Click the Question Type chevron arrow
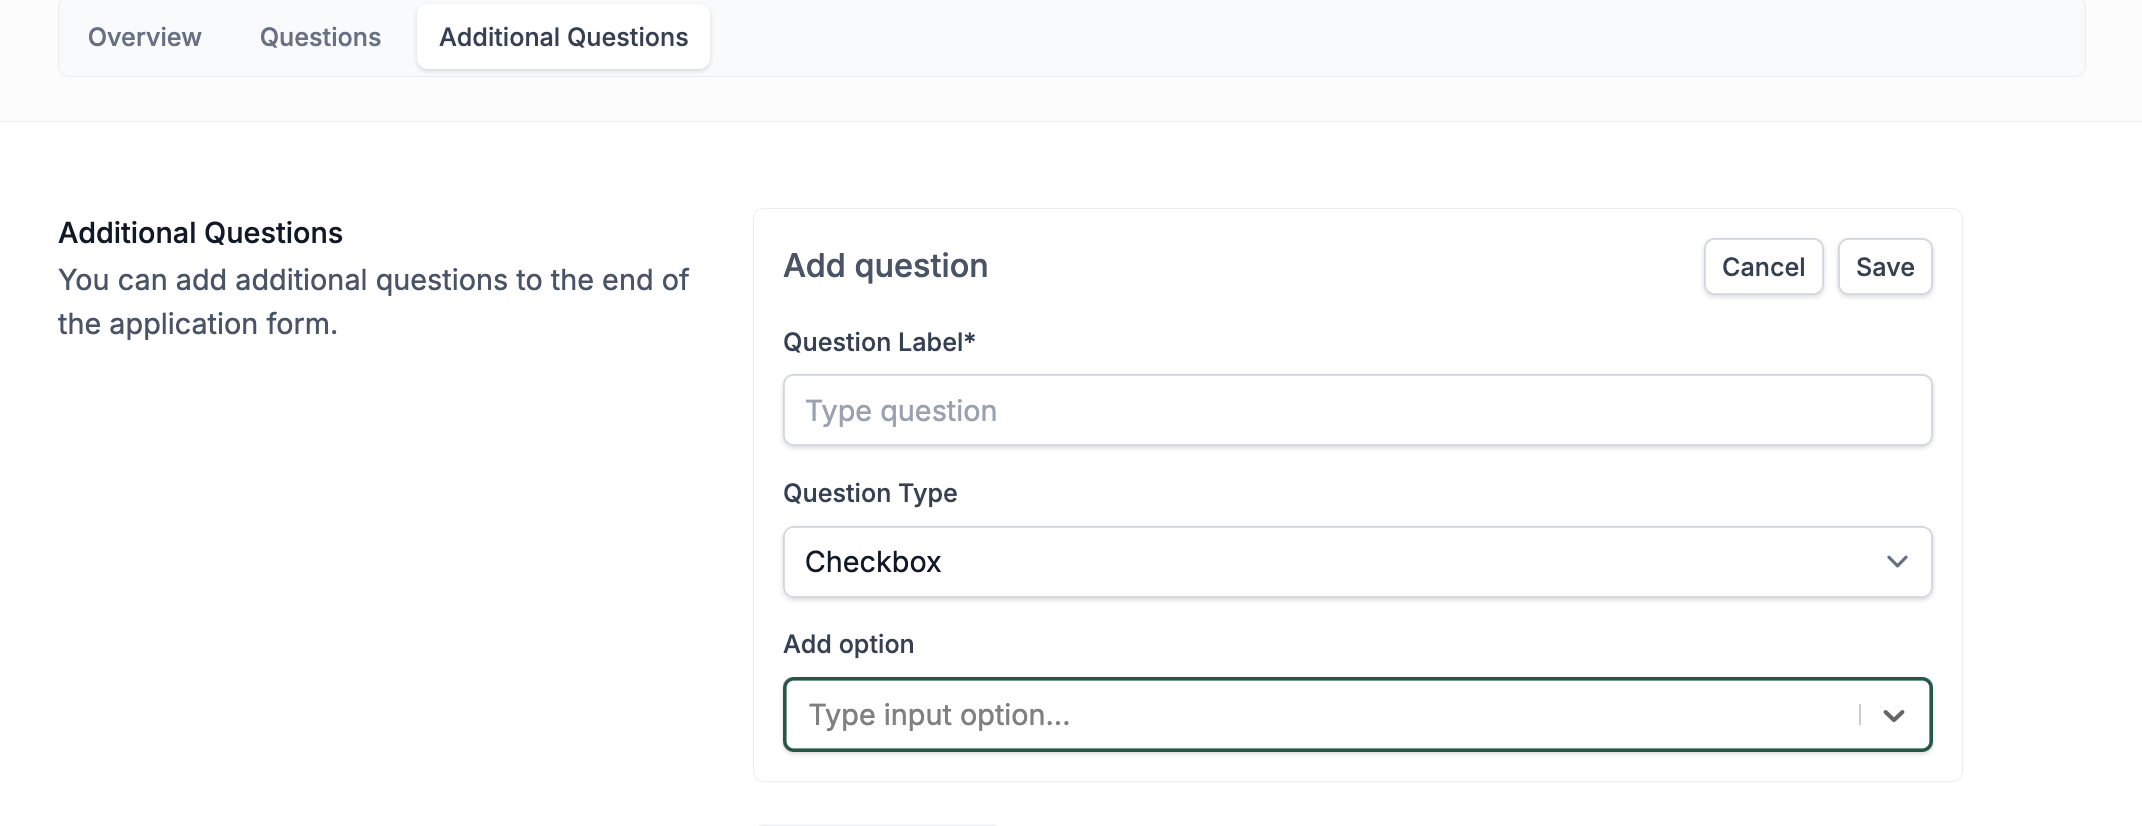 click(1897, 562)
